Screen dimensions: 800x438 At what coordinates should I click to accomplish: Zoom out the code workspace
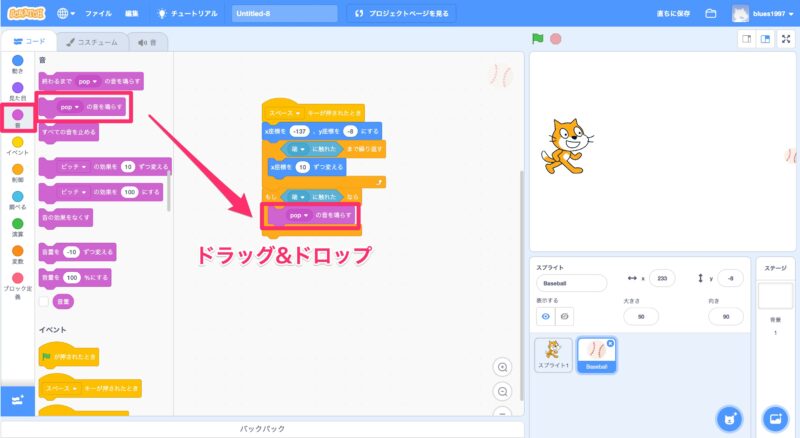[503, 391]
